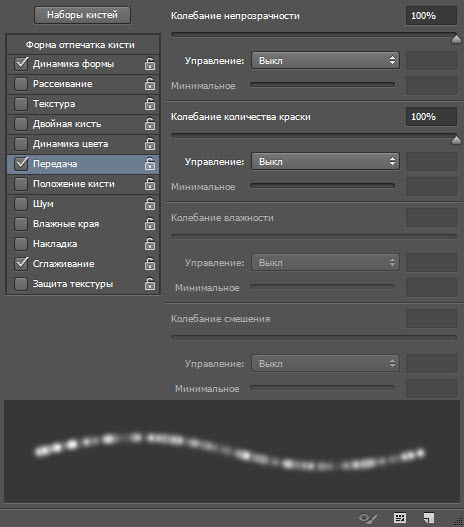Toggle lock for Шум setting
Image resolution: width=464 pixels, height=527 pixels.
point(150,204)
